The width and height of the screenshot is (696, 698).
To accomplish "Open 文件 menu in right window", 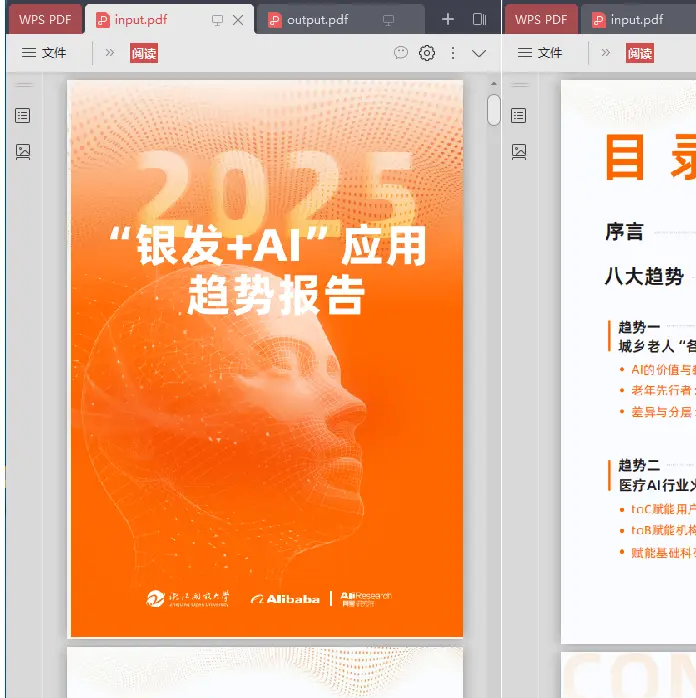I will [x=540, y=53].
